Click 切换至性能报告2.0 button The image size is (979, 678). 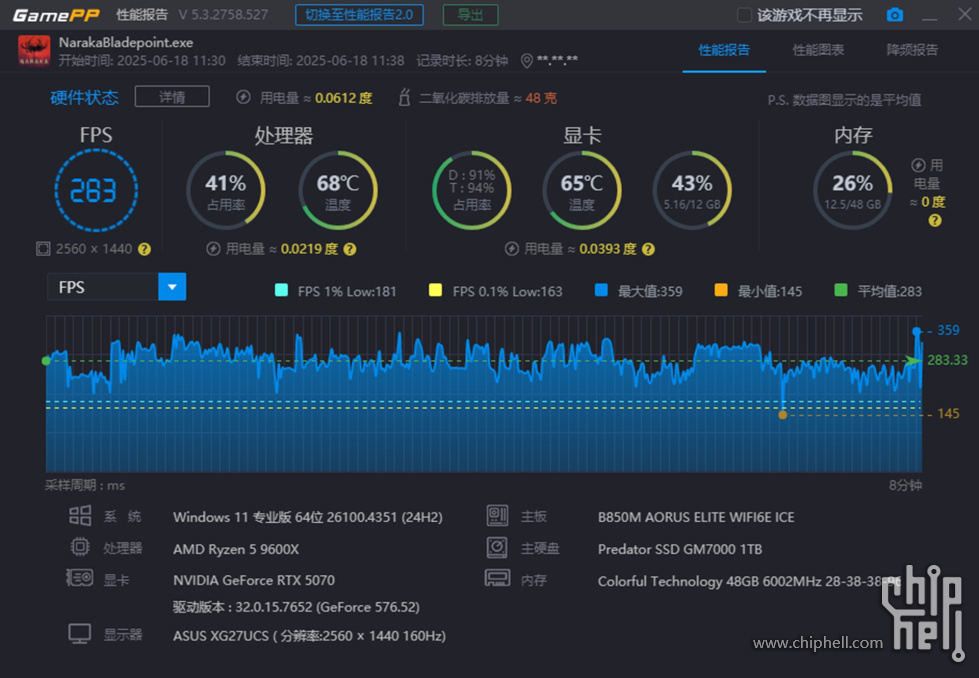359,15
